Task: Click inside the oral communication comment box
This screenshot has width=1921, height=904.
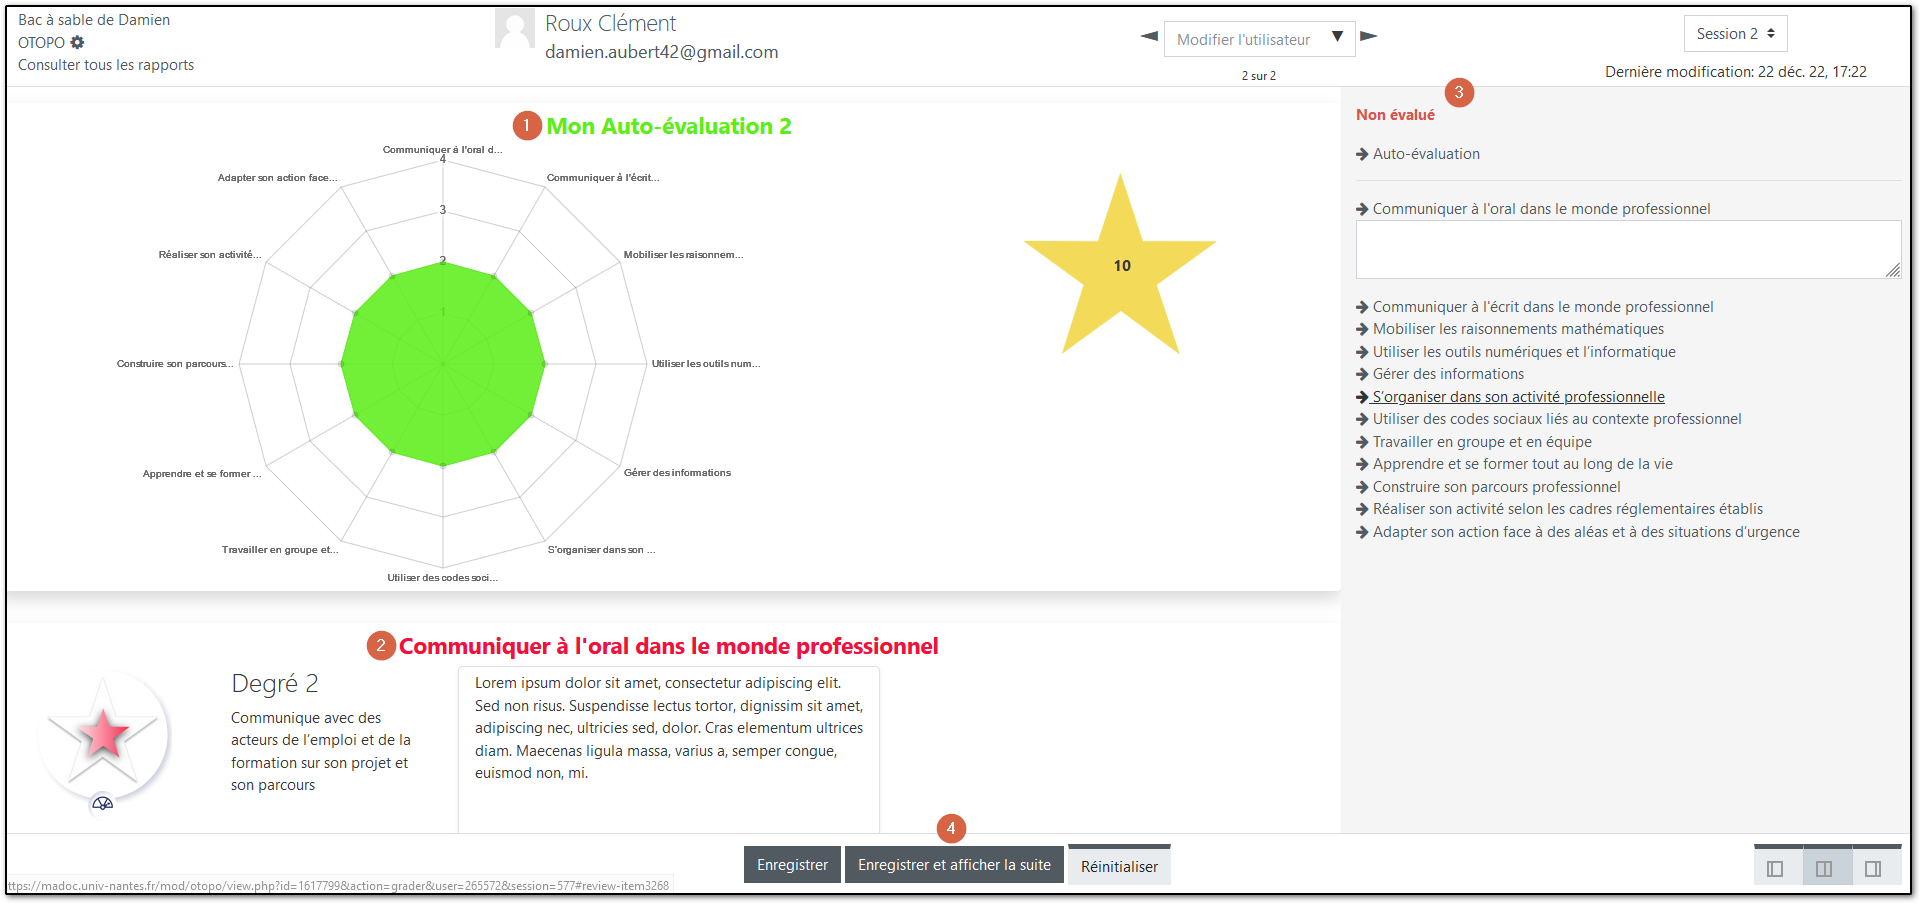Action: pyautogui.click(x=1626, y=249)
